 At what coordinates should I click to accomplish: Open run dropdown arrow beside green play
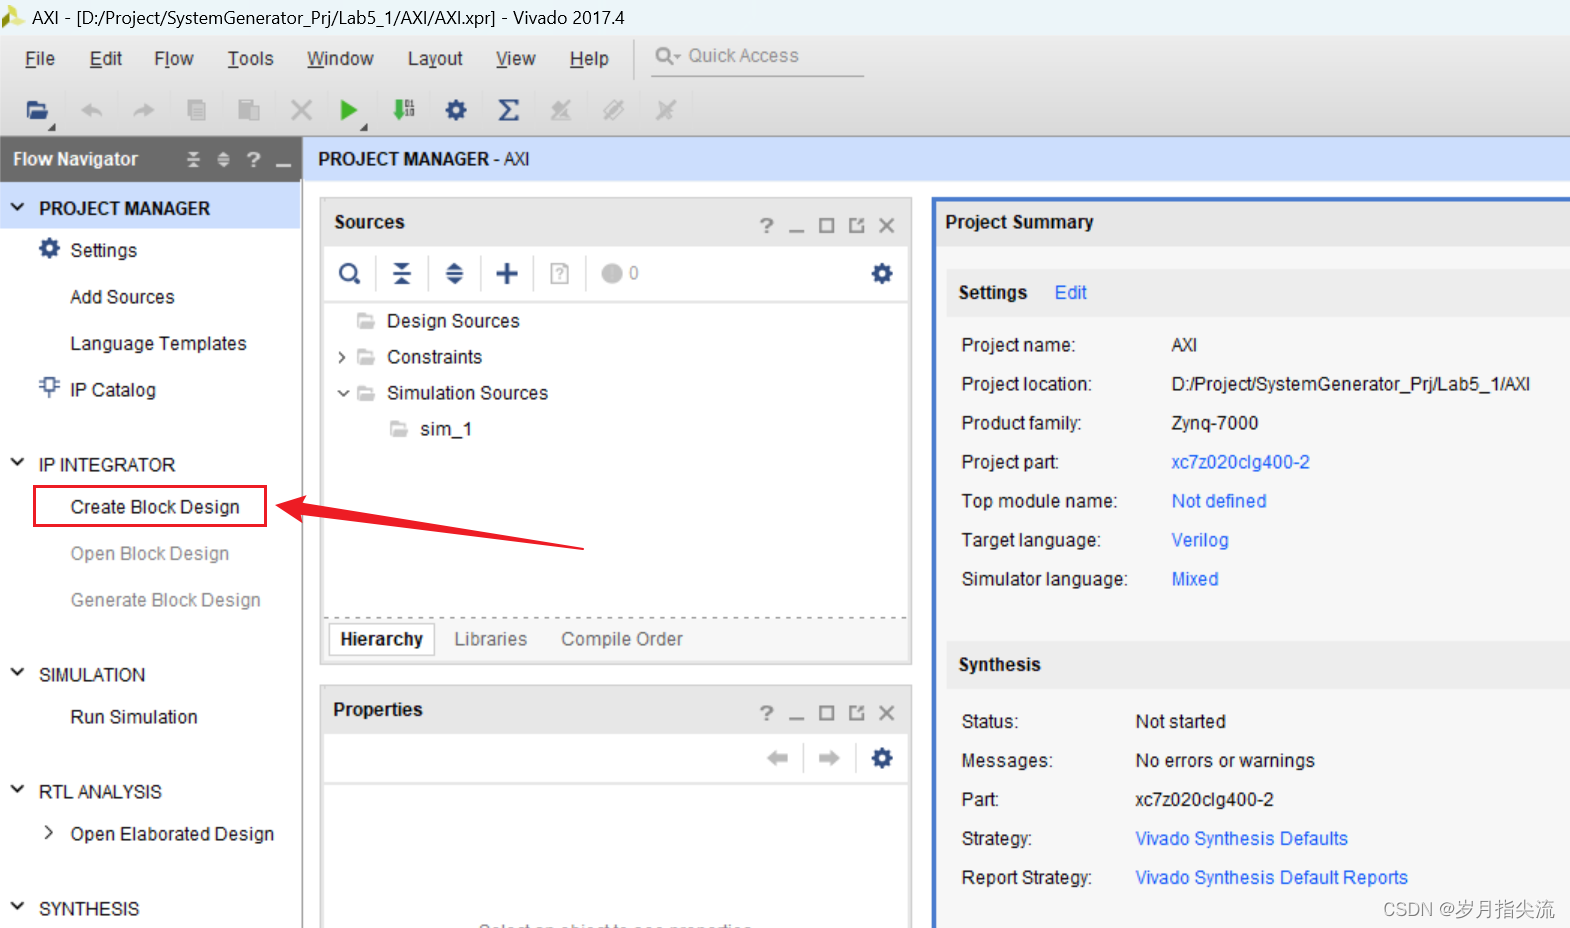pyautogui.click(x=364, y=127)
